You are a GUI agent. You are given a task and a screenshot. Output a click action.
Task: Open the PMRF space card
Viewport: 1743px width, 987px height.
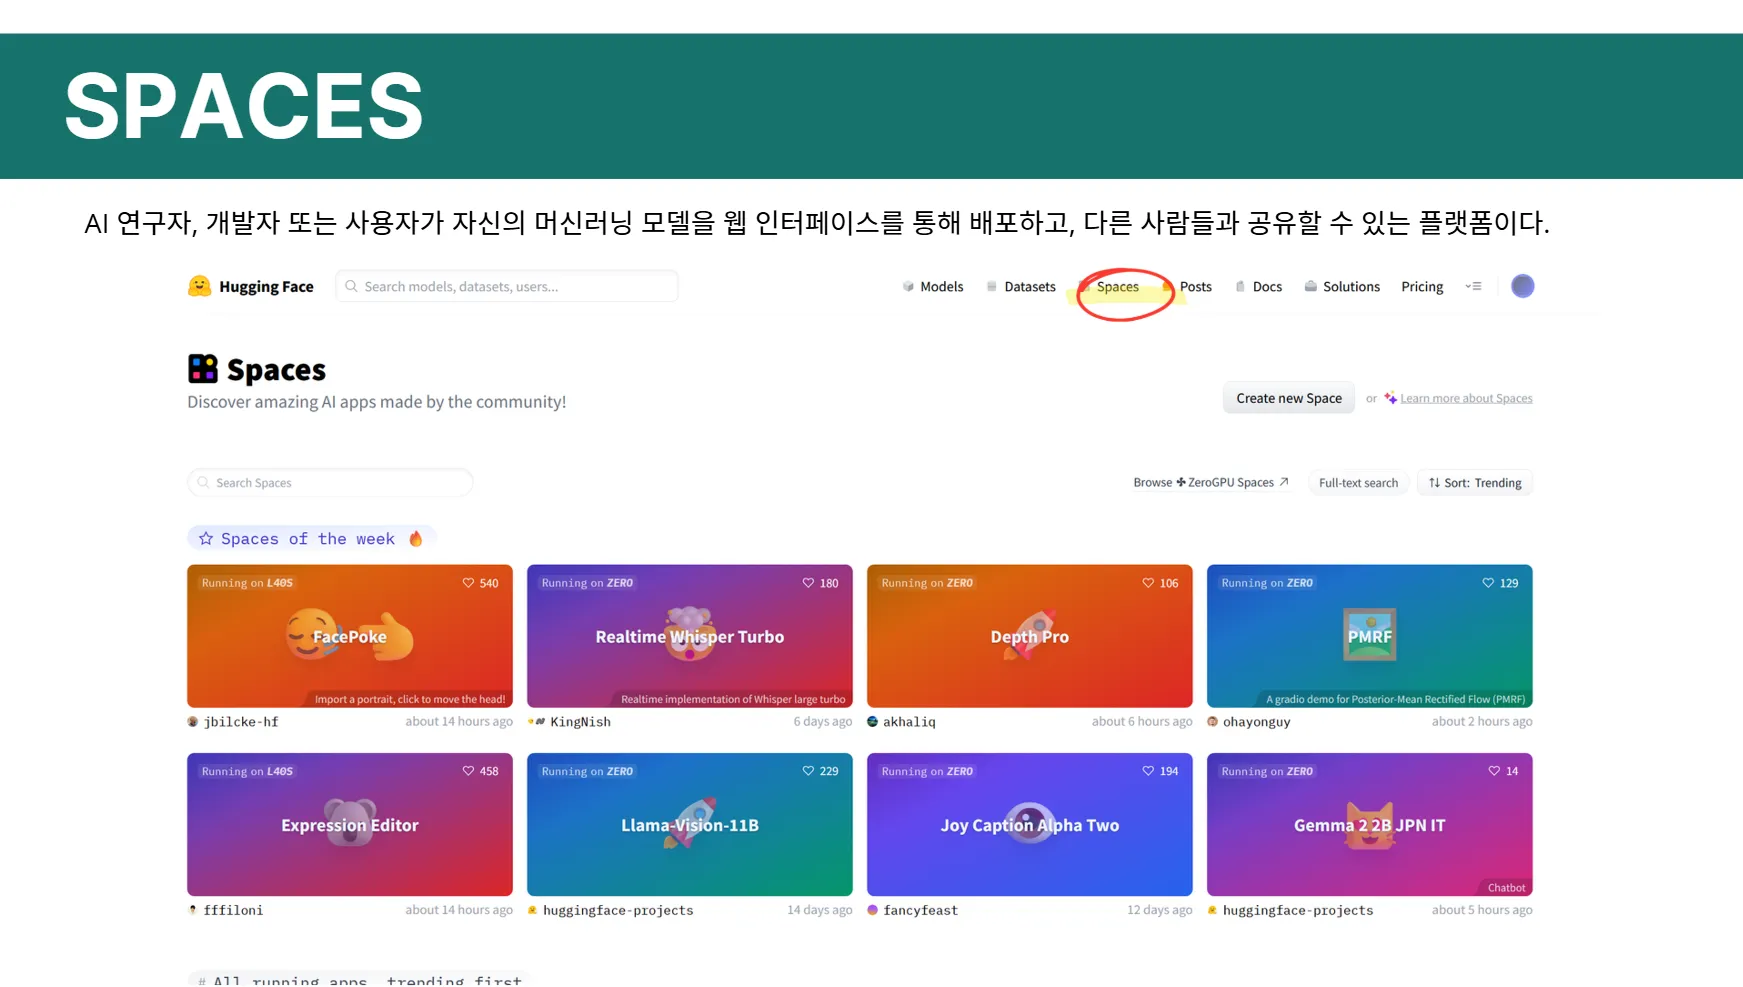[1370, 636]
